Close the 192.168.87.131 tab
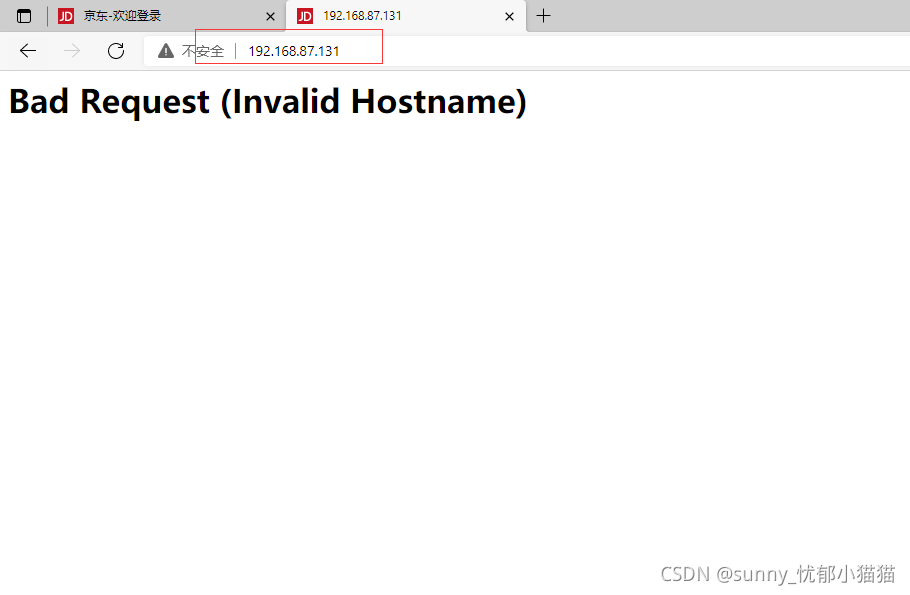This screenshot has height=595, width=910. tap(509, 17)
